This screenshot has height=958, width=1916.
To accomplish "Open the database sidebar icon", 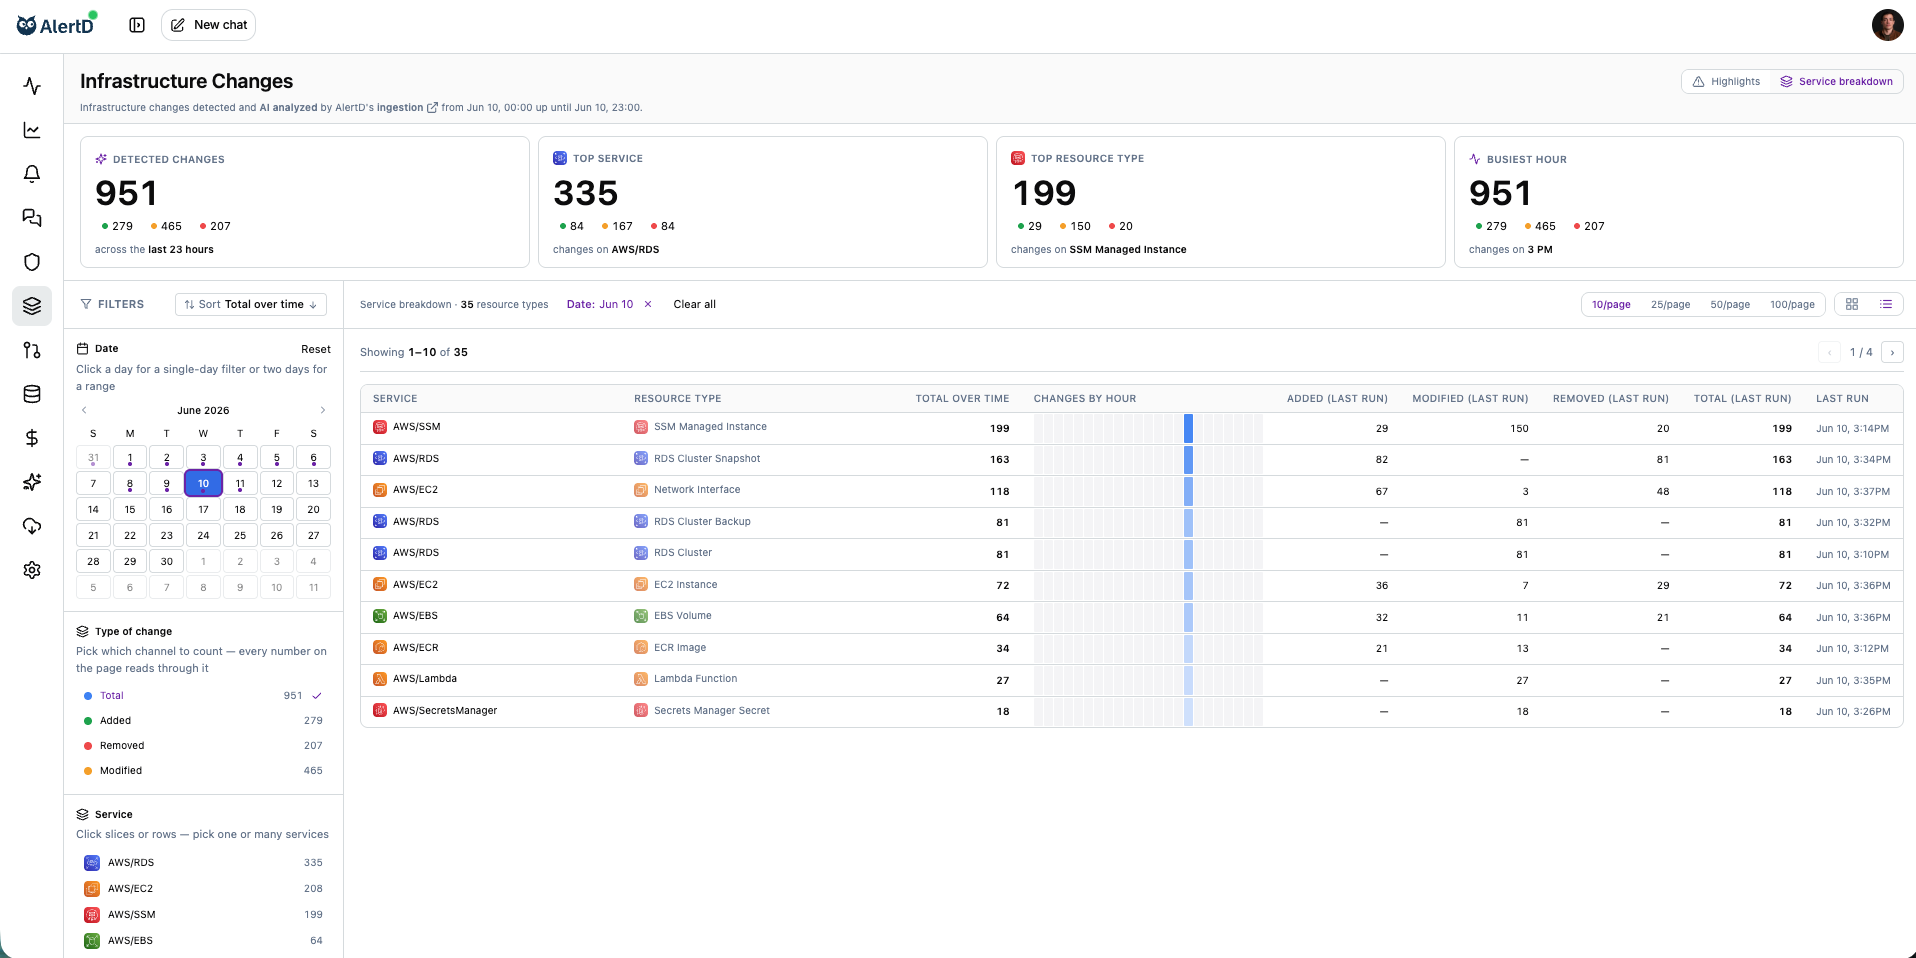I will pyautogui.click(x=32, y=394).
